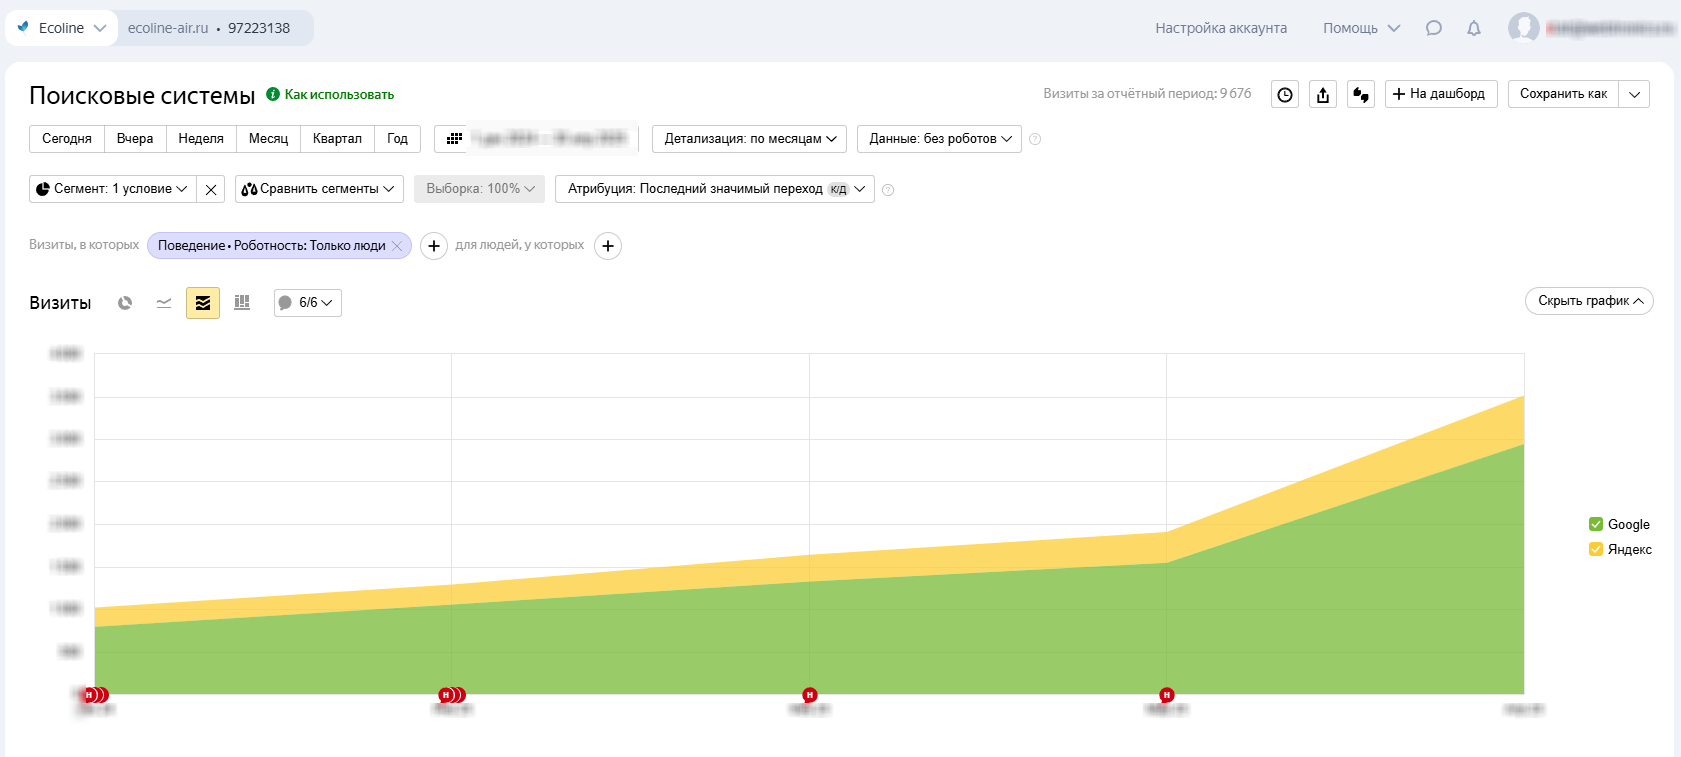Screen dimensions: 1681x757
Task: Click the calendar date range icon
Action: [x=454, y=139]
